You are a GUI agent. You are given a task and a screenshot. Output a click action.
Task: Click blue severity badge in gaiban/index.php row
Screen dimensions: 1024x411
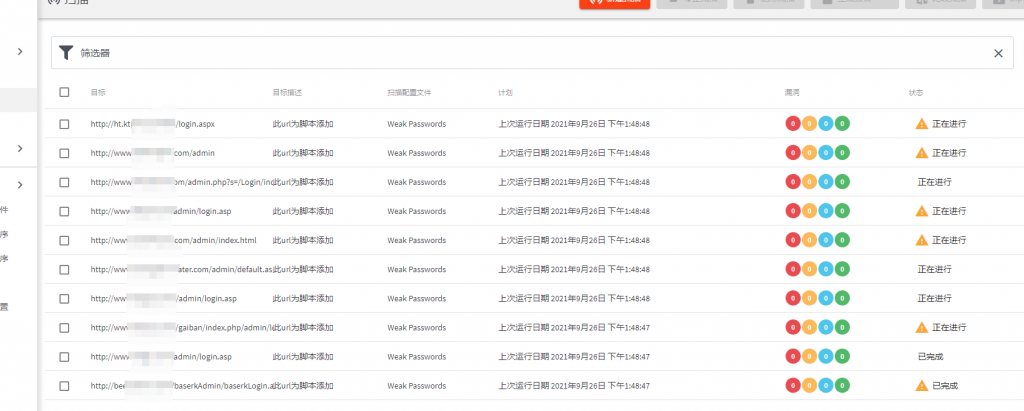pos(825,327)
